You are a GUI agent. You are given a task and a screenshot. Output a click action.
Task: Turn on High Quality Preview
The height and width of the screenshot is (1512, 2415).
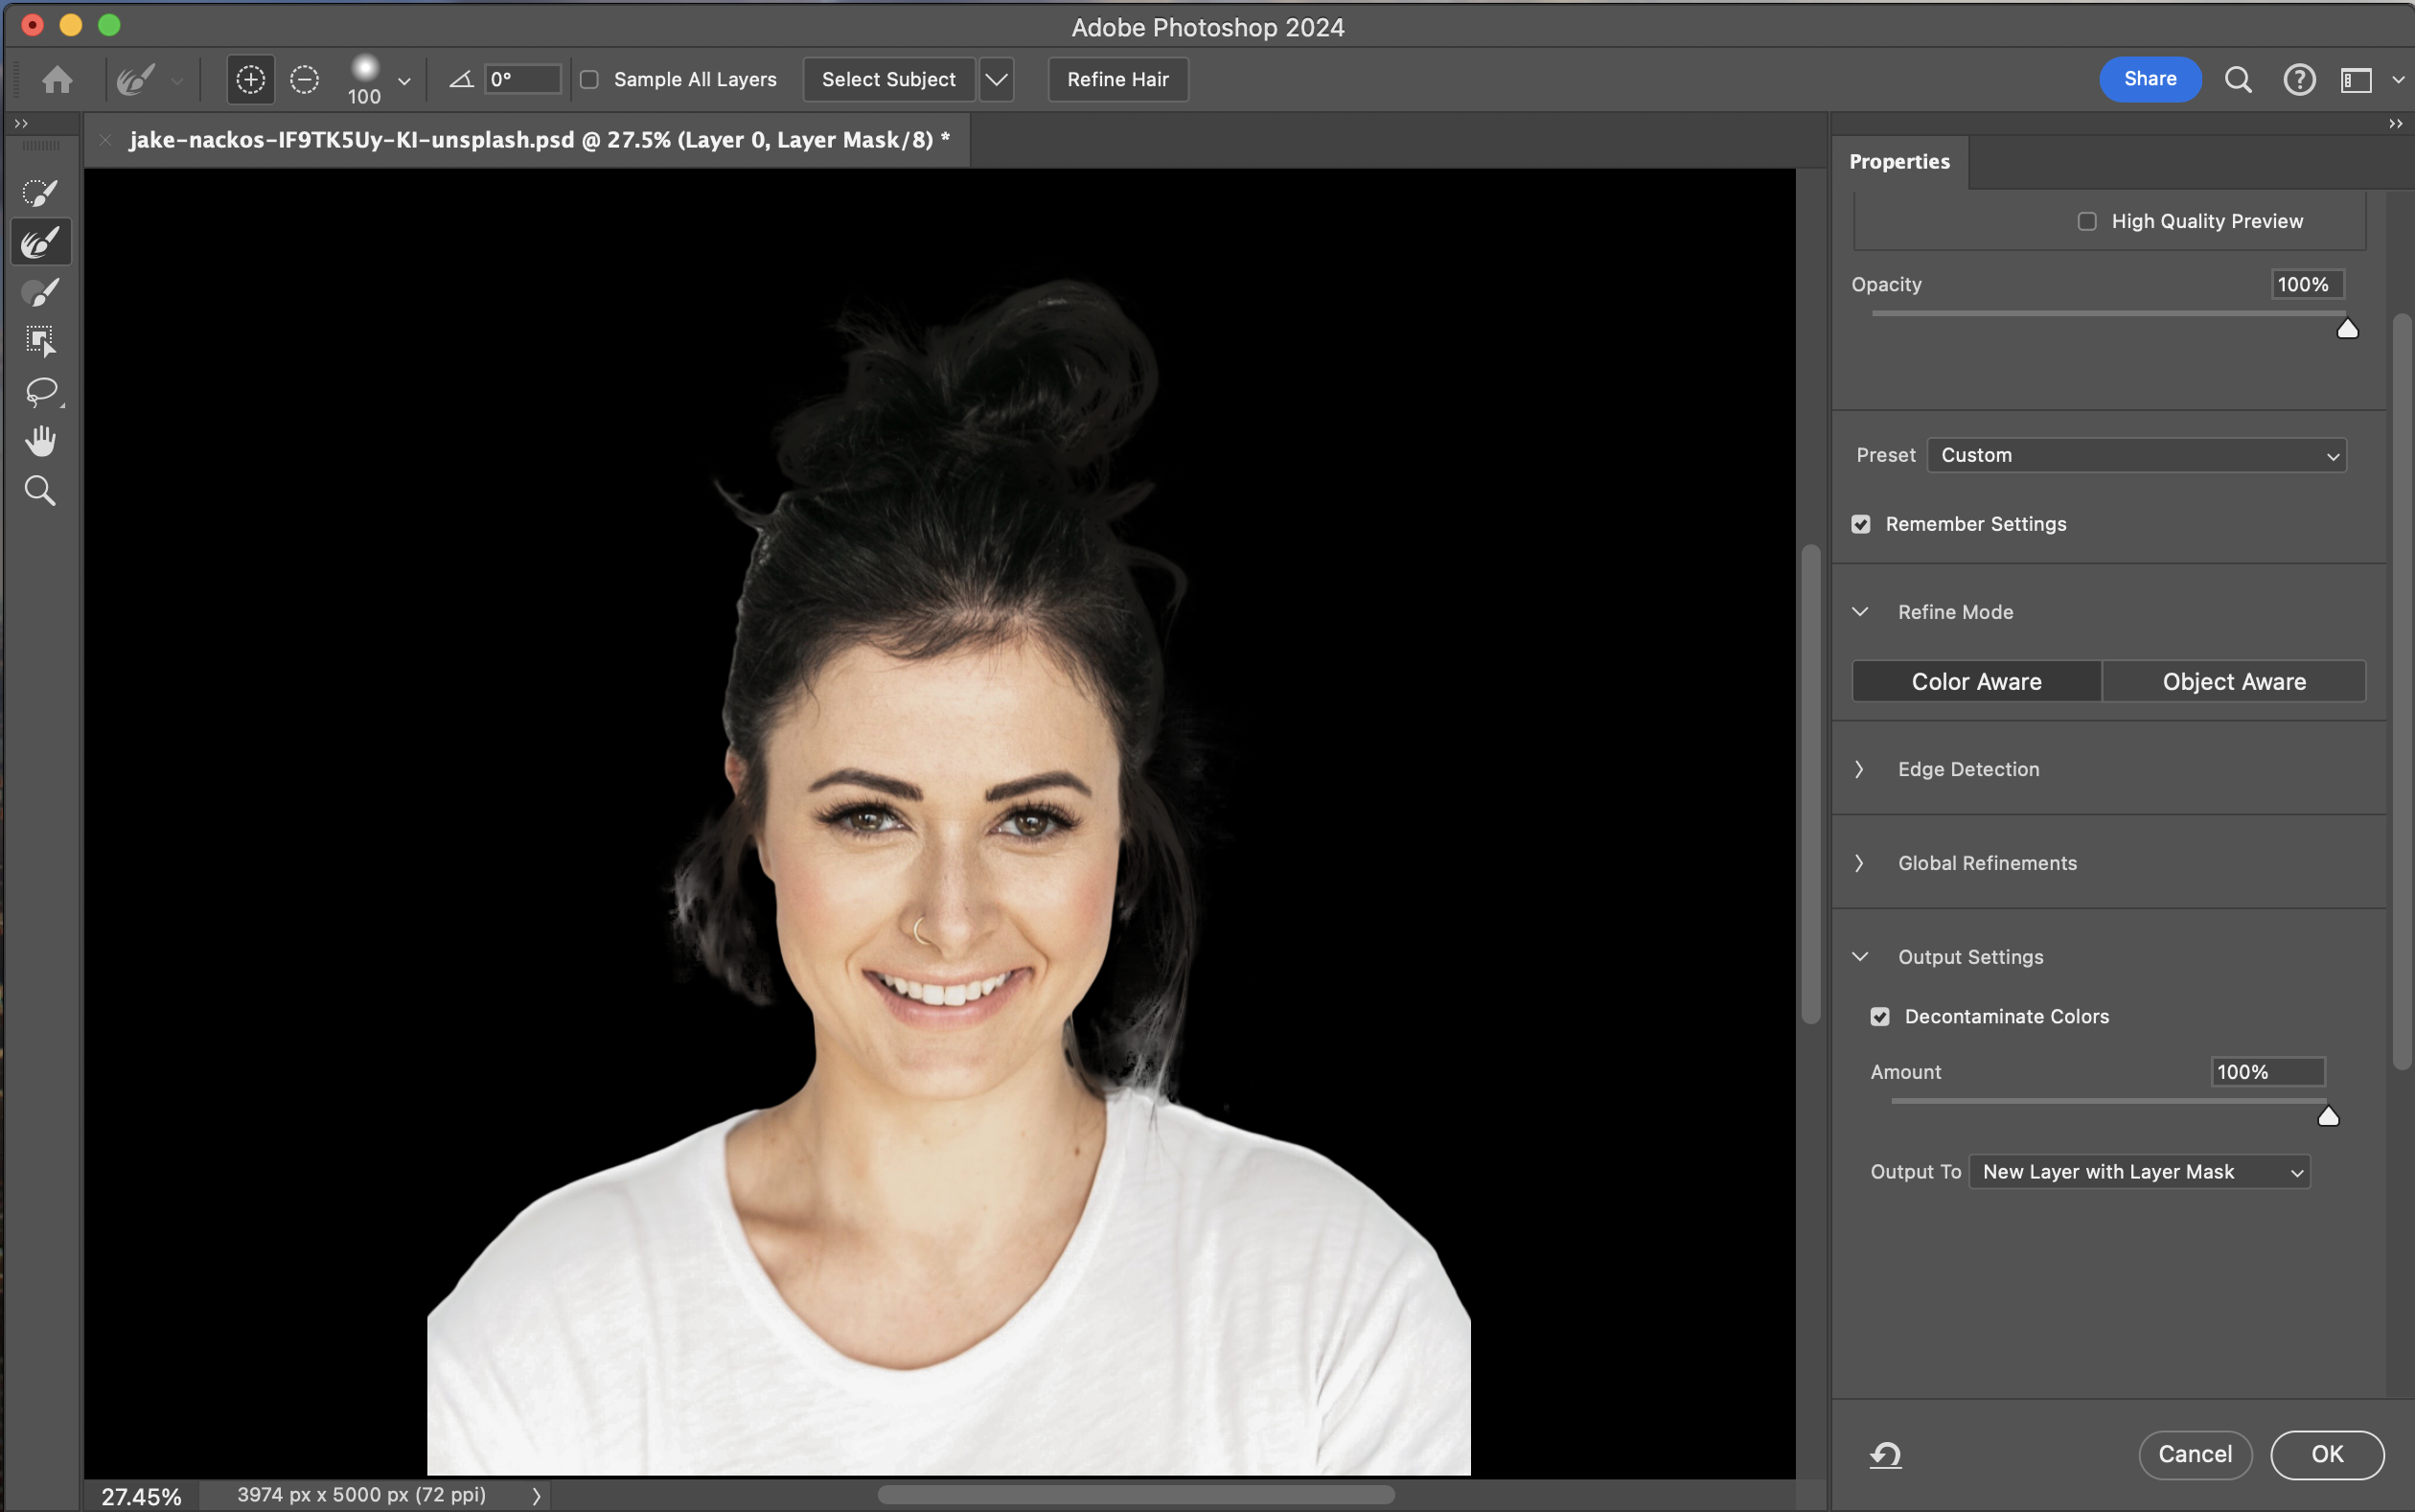(x=2087, y=221)
